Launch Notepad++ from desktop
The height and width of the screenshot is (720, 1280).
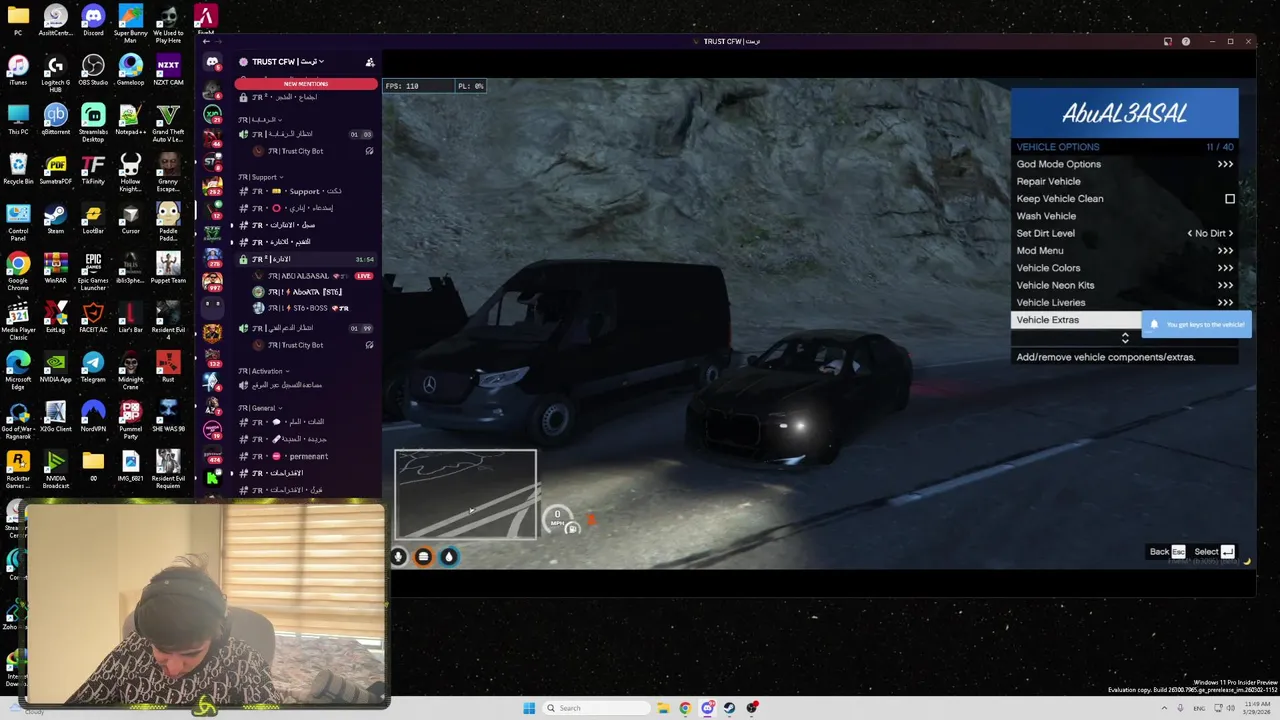pyautogui.click(x=130, y=119)
